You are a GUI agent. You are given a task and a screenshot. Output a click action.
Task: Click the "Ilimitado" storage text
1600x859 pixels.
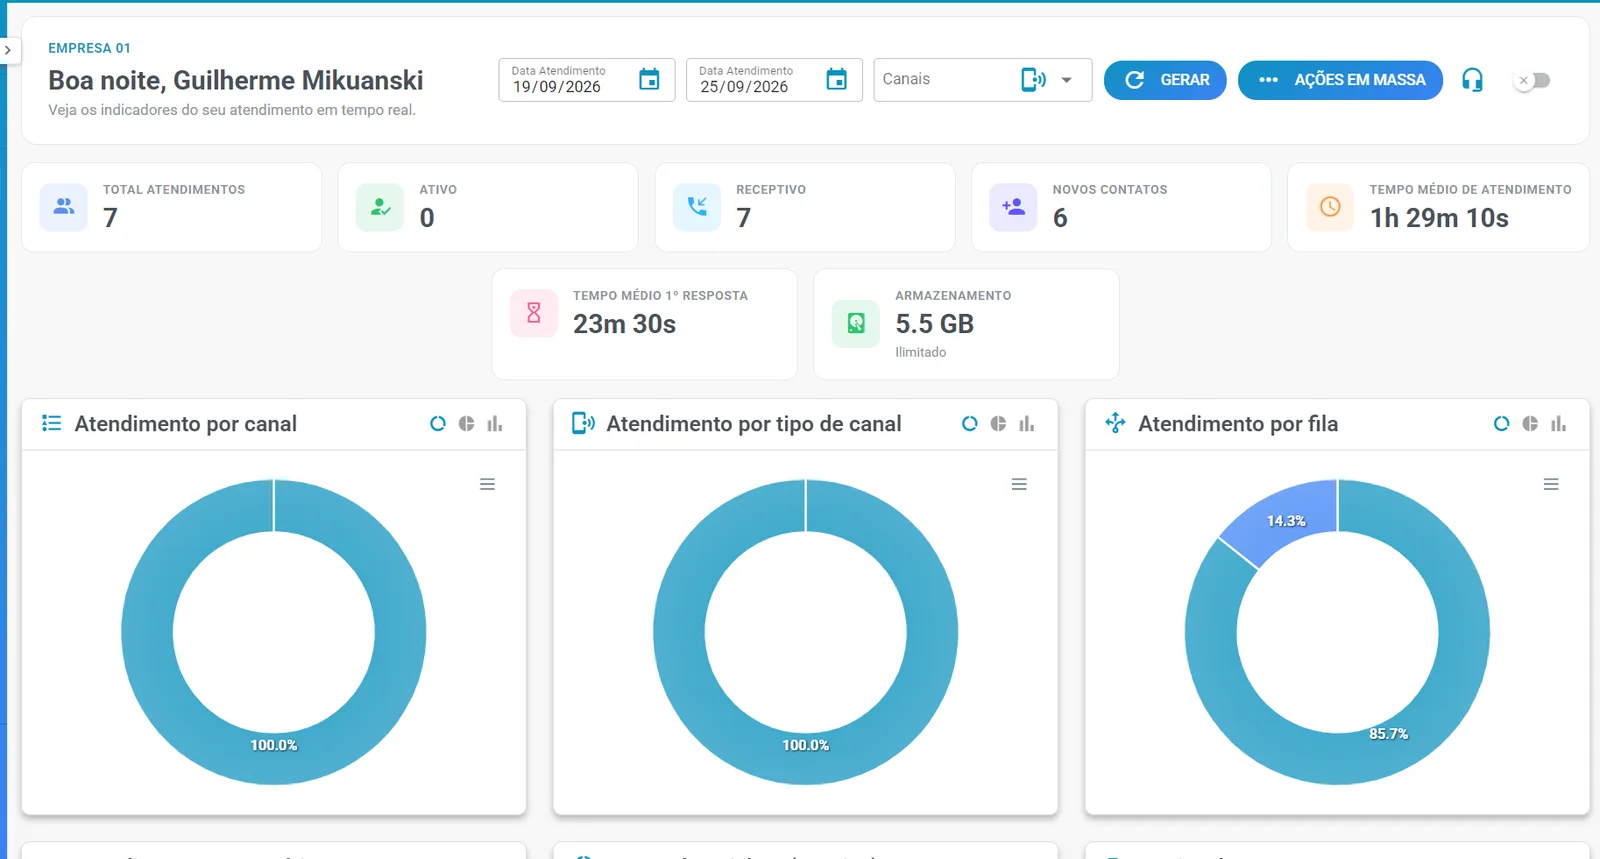(920, 352)
